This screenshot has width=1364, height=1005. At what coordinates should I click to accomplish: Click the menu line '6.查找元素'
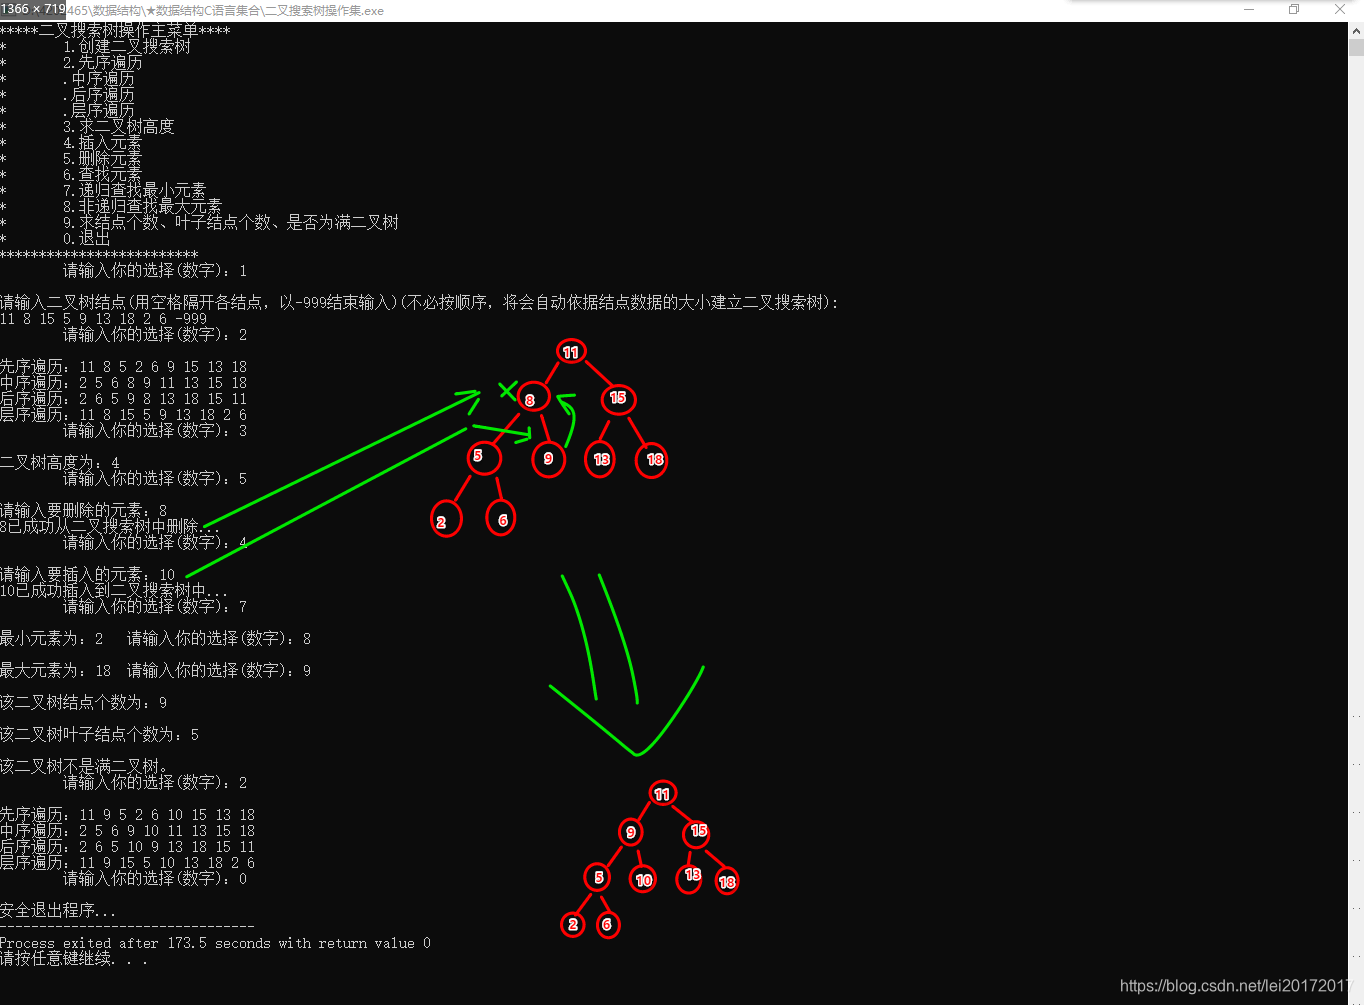(x=103, y=175)
